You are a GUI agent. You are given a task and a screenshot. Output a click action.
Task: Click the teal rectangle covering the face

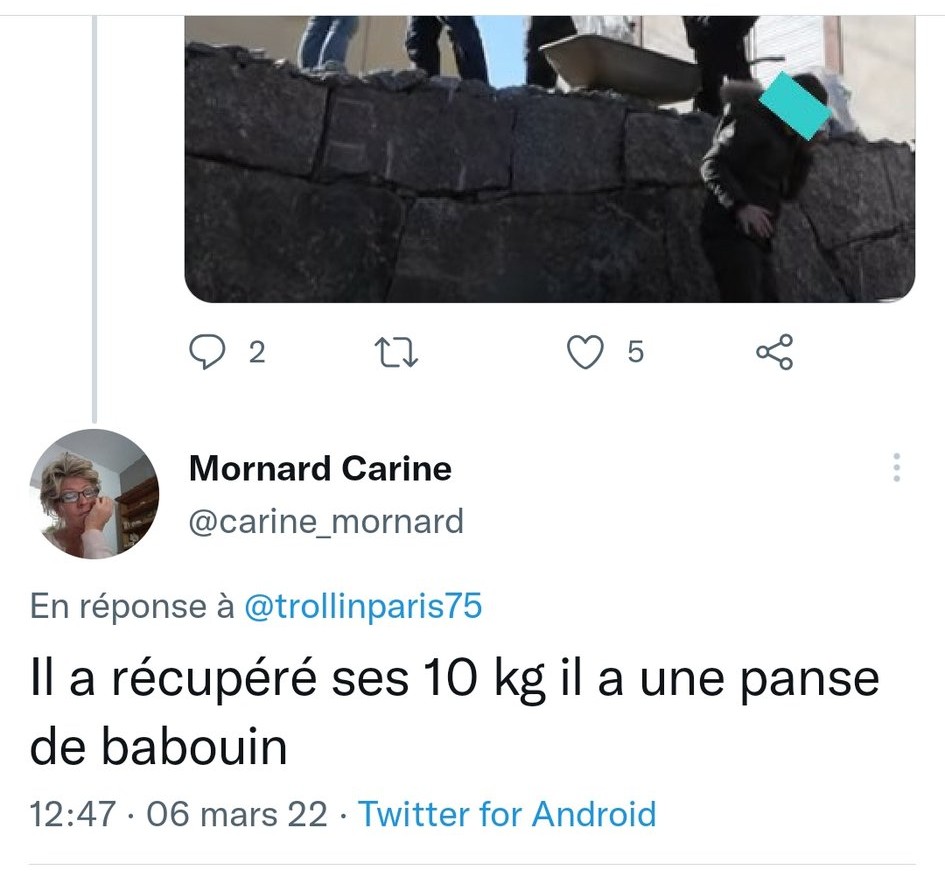[794, 105]
